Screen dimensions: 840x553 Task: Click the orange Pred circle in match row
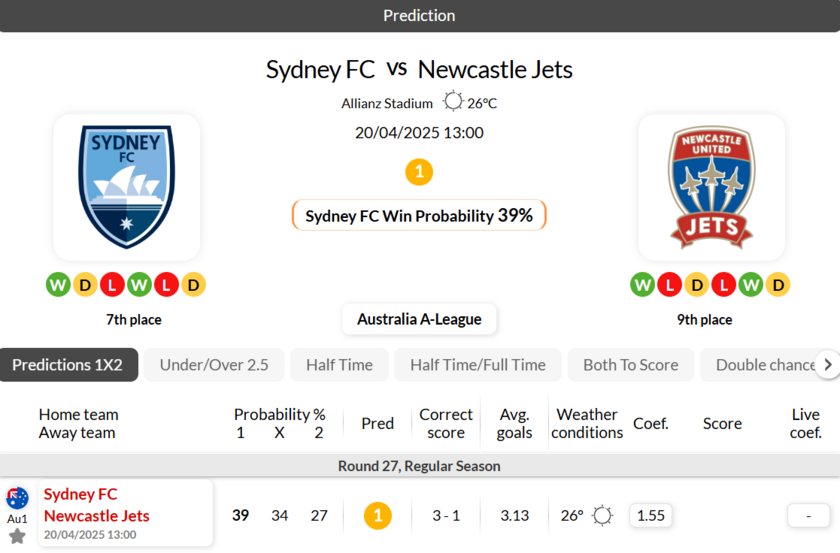click(377, 516)
